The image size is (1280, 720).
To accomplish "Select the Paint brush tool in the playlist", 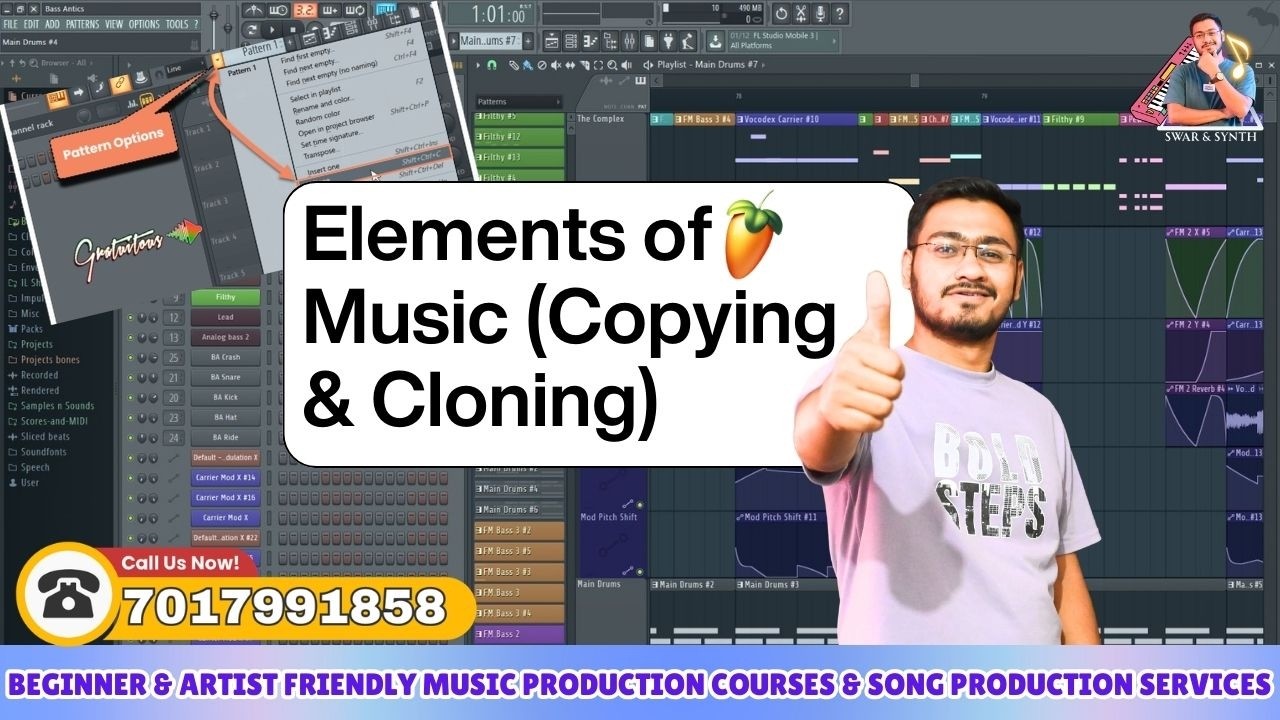I will (527, 65).
